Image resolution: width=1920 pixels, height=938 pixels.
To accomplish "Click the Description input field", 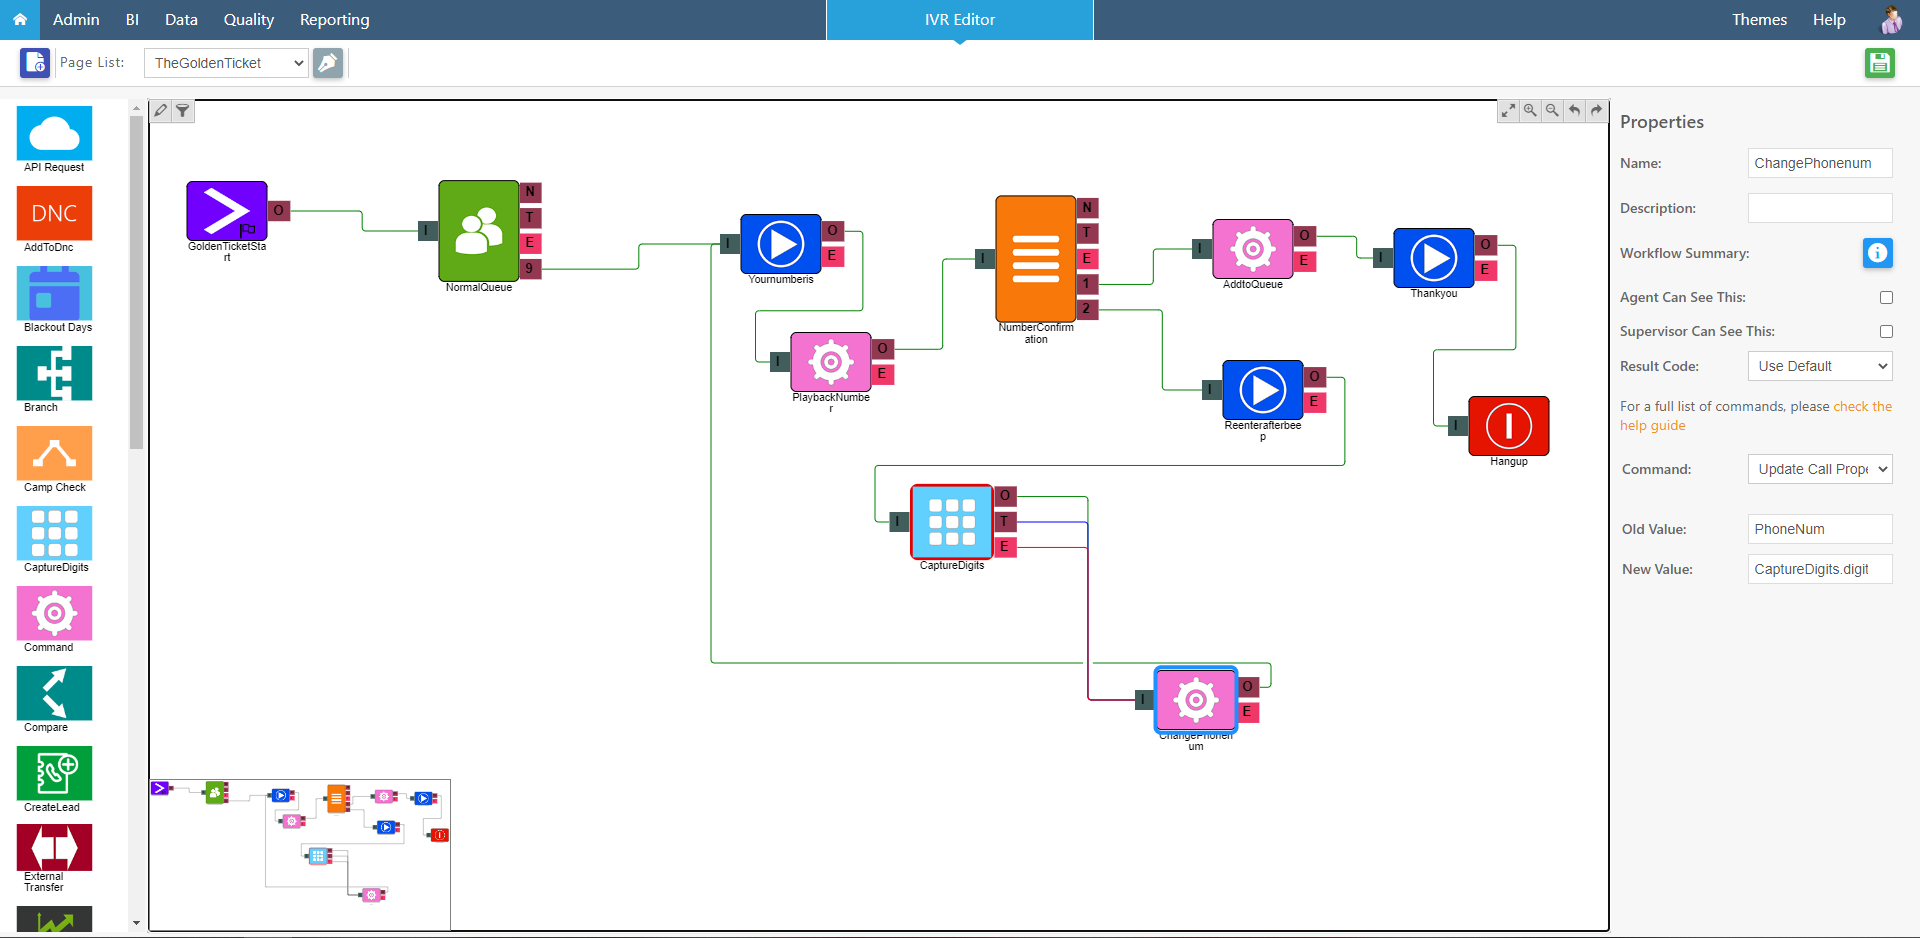I will click(x=1820, y=208).
